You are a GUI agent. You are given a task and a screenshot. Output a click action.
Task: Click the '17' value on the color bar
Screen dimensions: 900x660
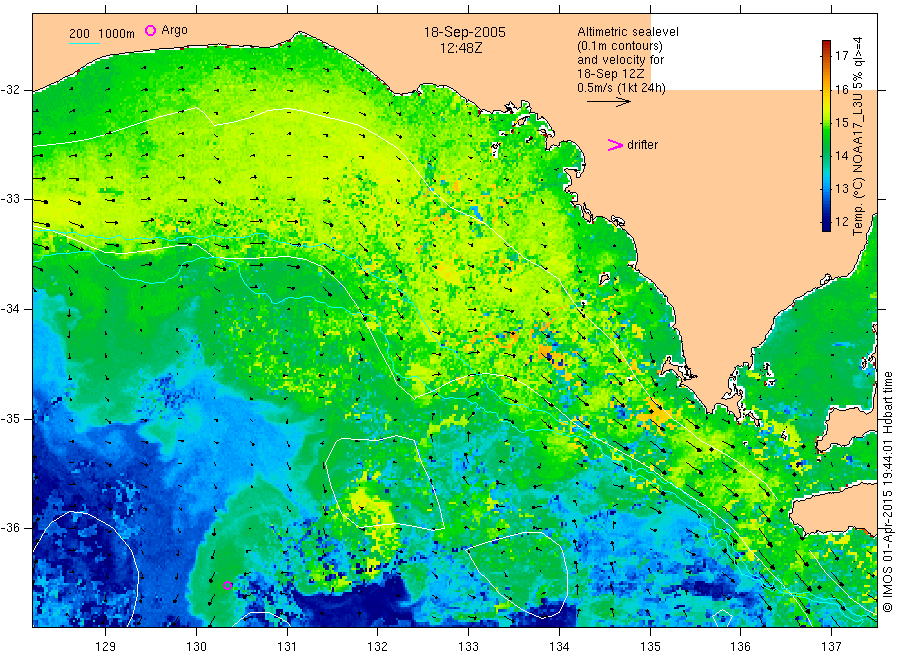click(x=841, y=56)
